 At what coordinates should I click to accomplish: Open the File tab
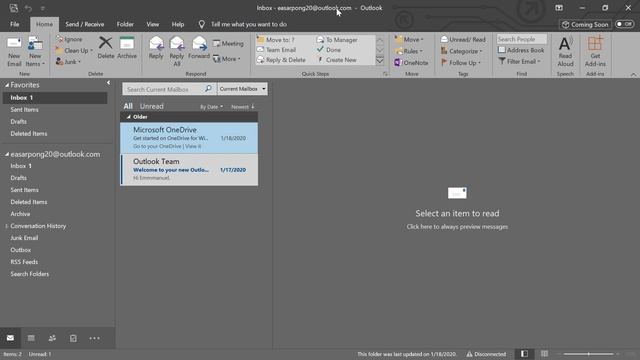point(15,24)
